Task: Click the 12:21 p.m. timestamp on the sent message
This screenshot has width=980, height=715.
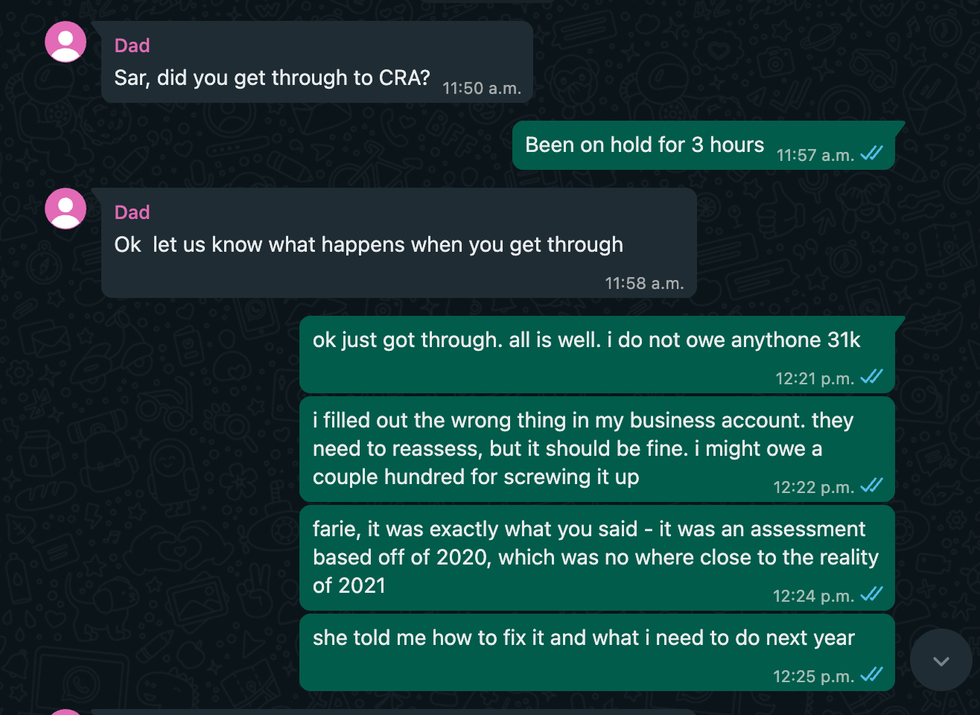Action: click(814, 378)
